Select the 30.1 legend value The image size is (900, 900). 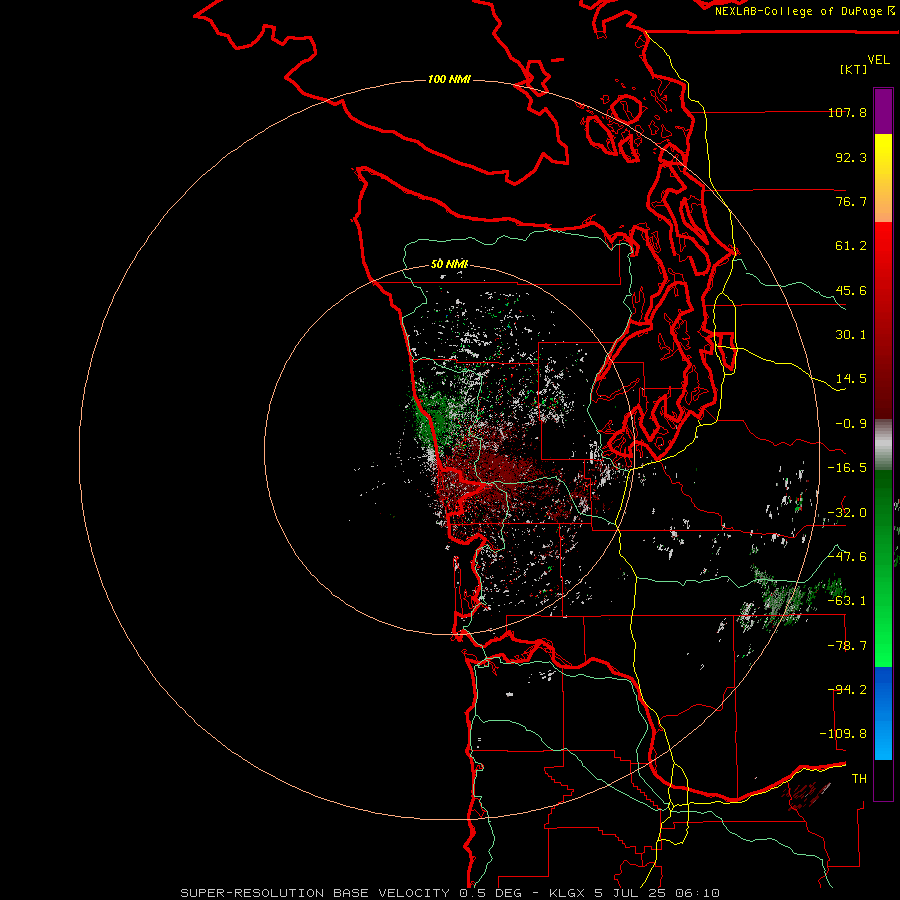(x=851, y=335)
